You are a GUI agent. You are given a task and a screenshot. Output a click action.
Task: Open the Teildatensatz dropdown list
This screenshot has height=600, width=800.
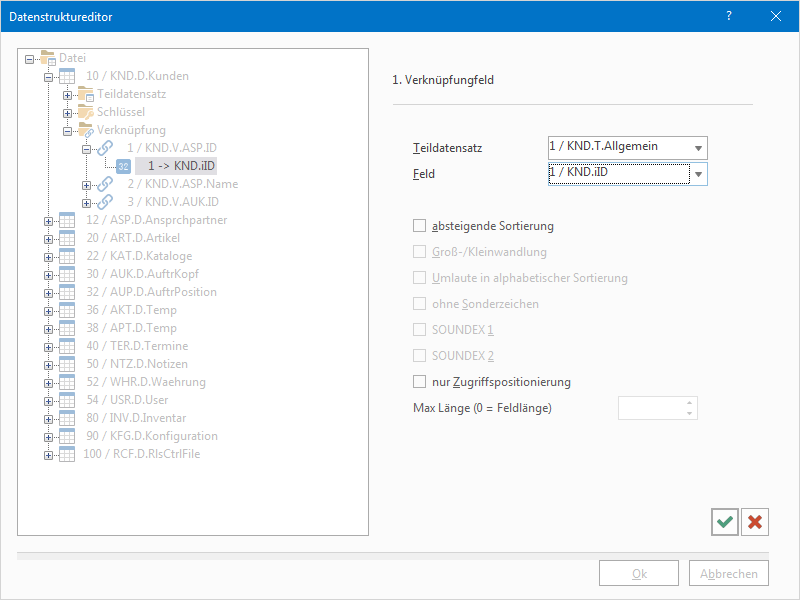pos(699,148)
